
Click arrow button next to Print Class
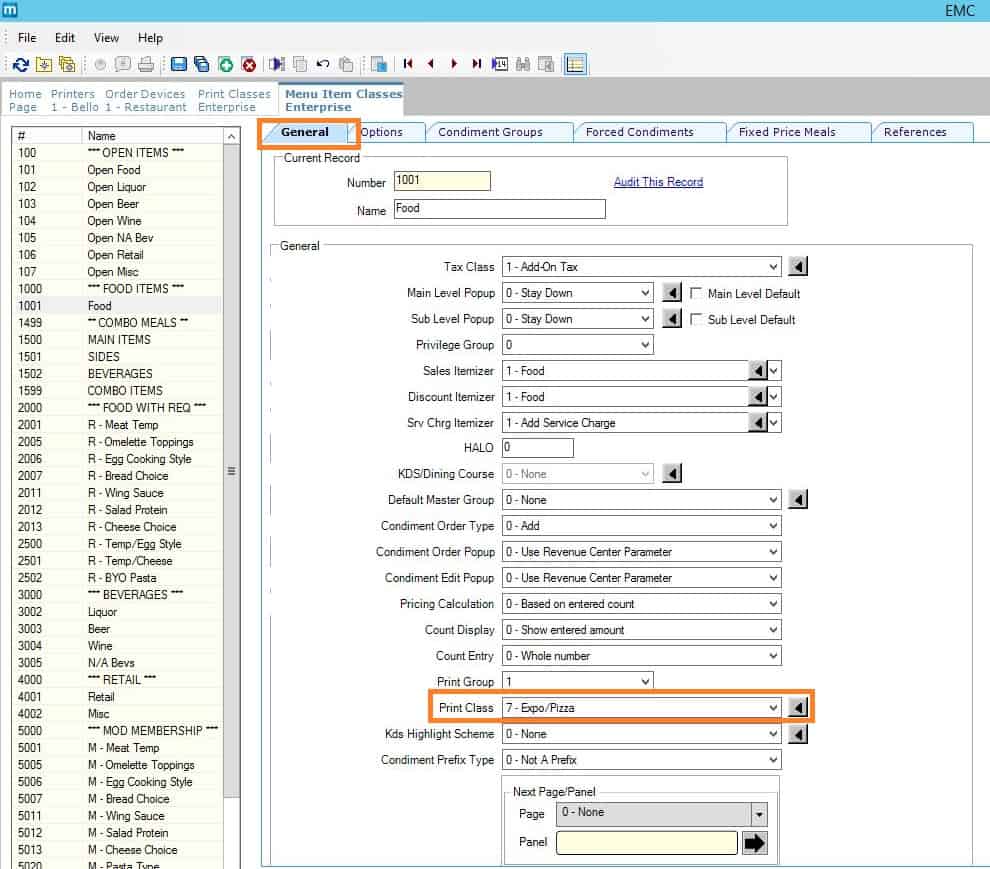(x=798, y=708)
